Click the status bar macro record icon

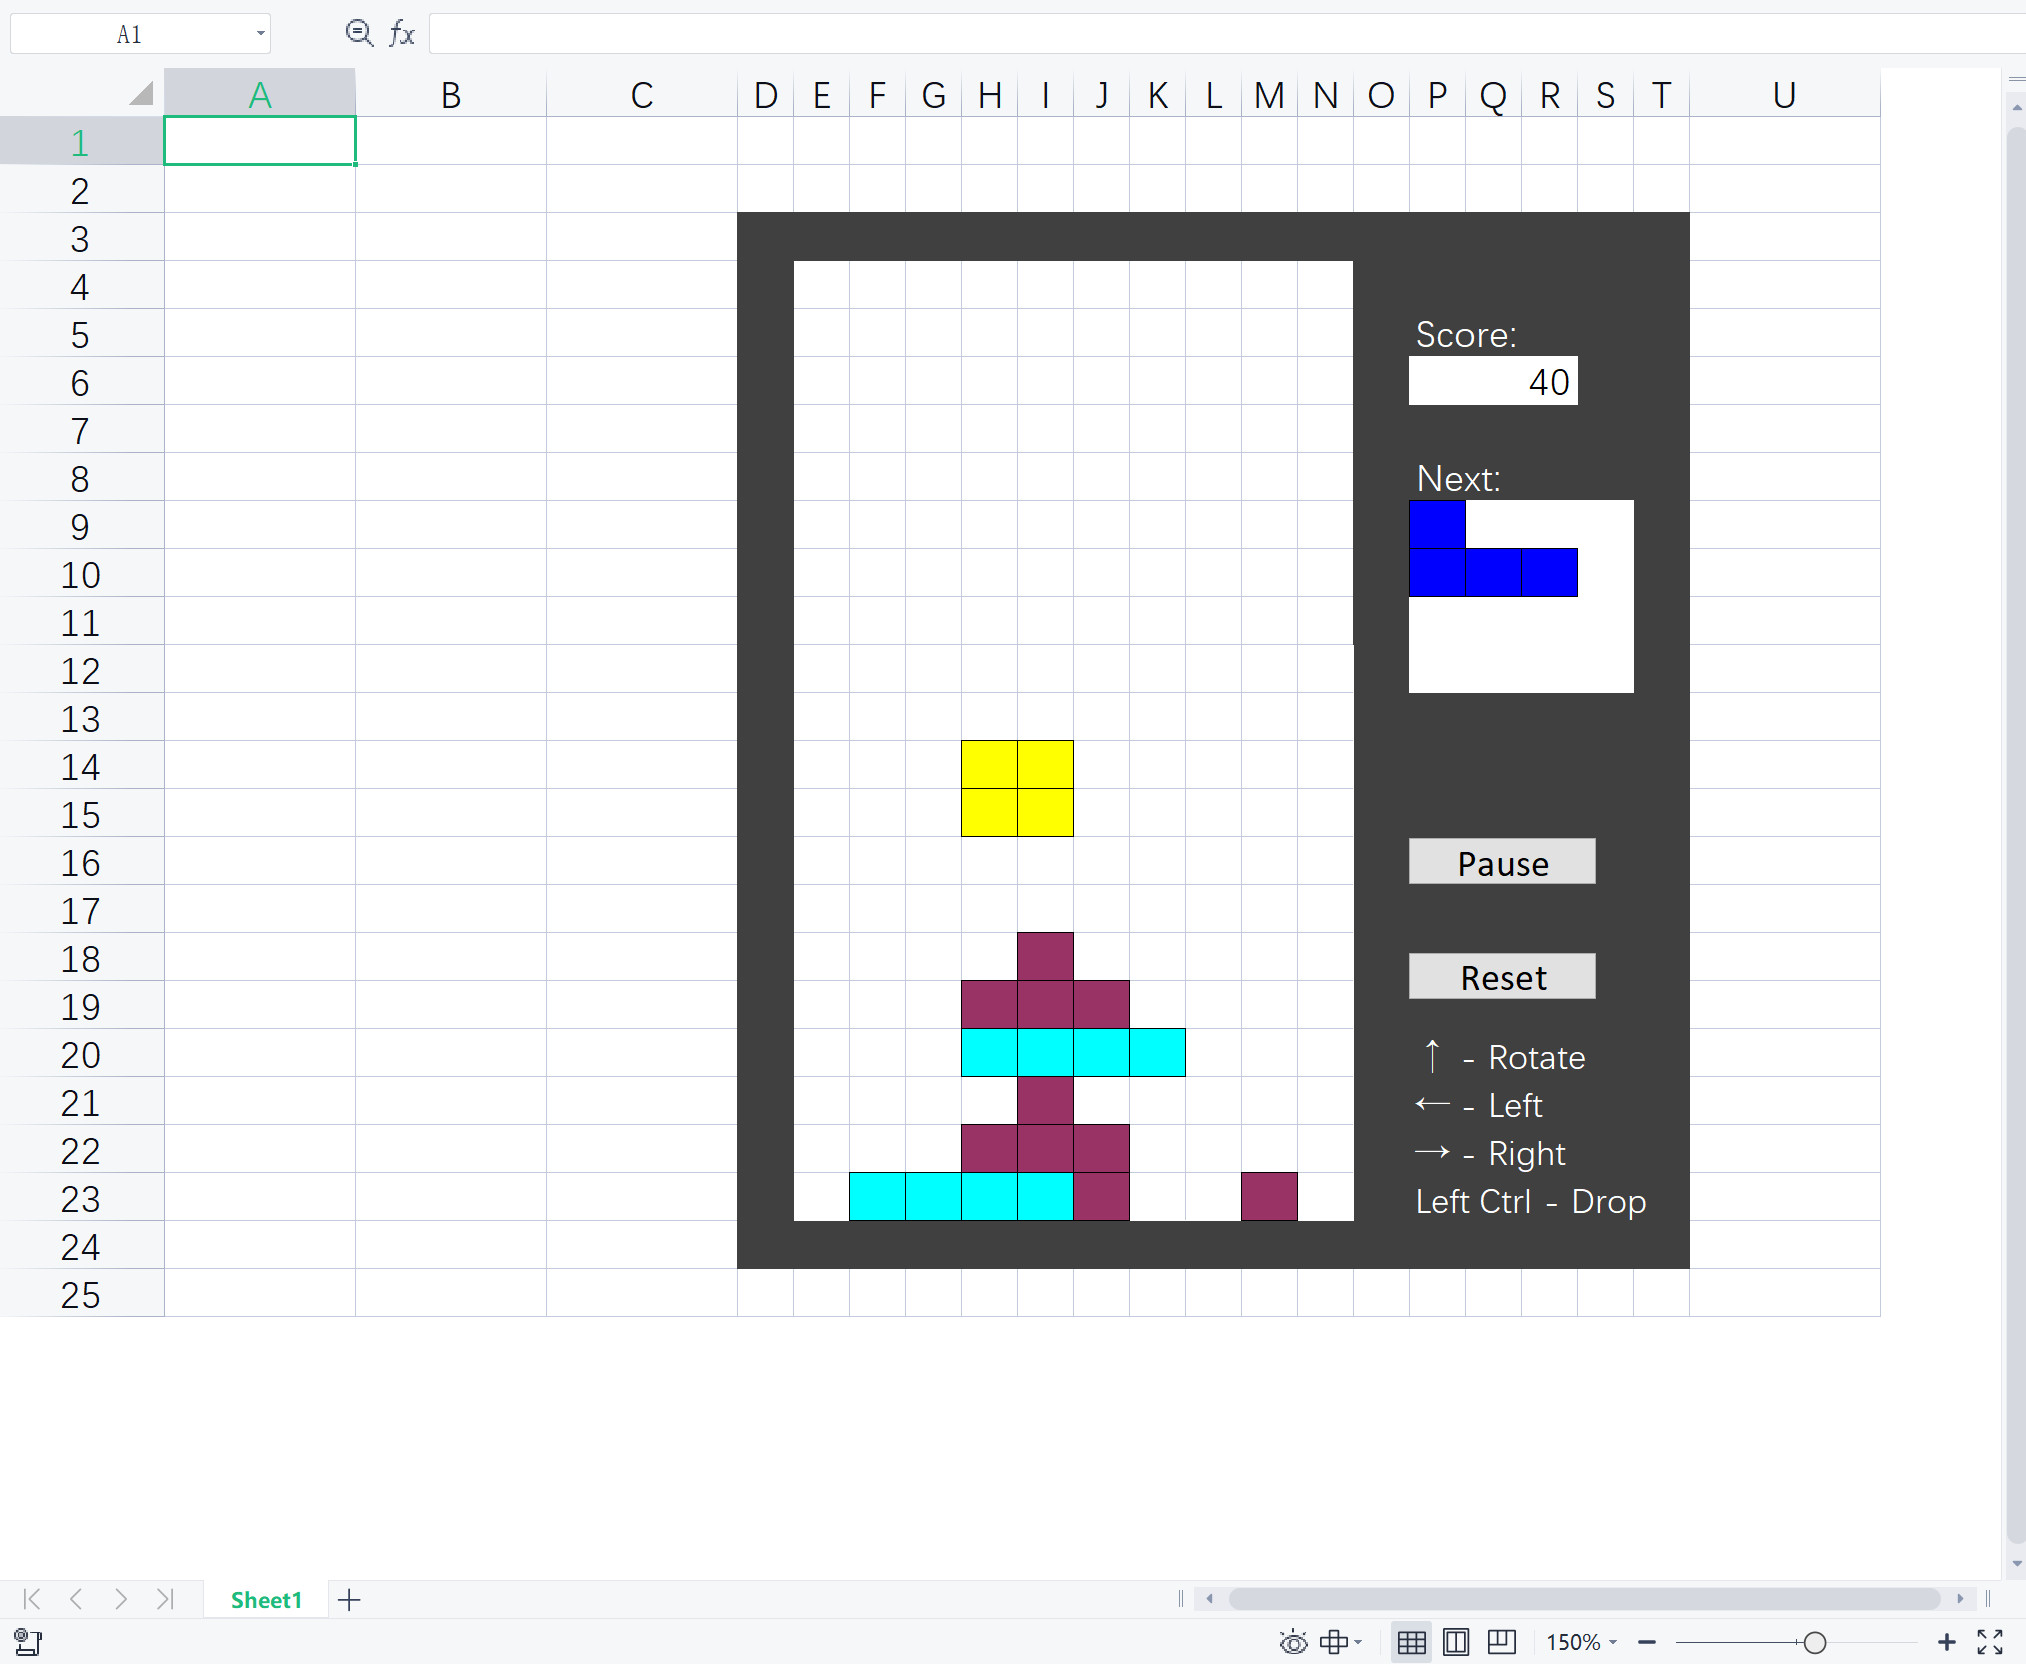pos(28,1642)
